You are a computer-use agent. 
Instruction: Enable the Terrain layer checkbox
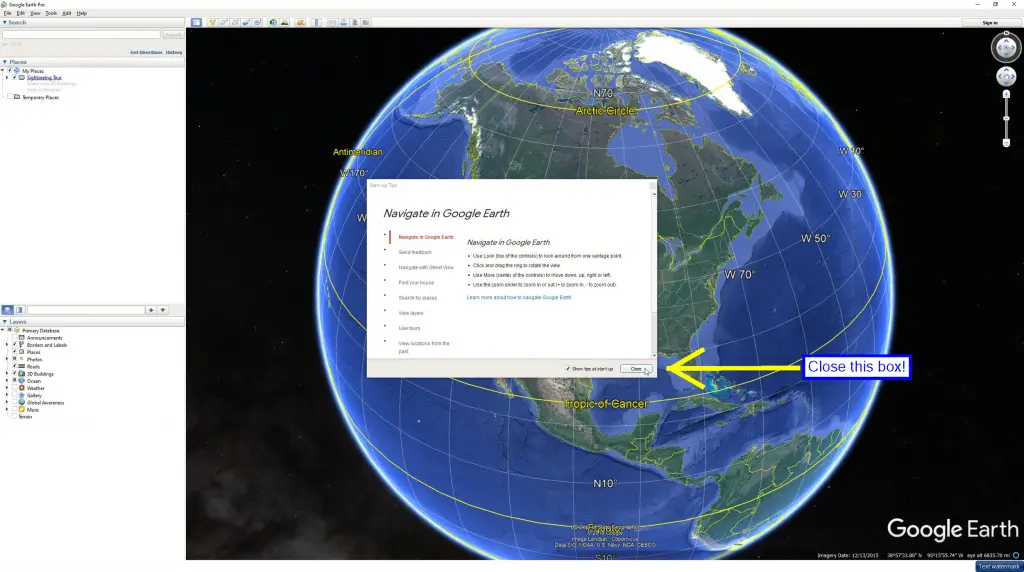point(14,417)
